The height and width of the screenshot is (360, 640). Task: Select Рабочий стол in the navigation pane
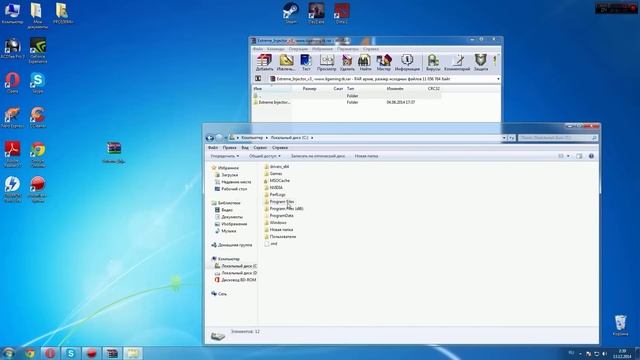[x=231, y=189]
